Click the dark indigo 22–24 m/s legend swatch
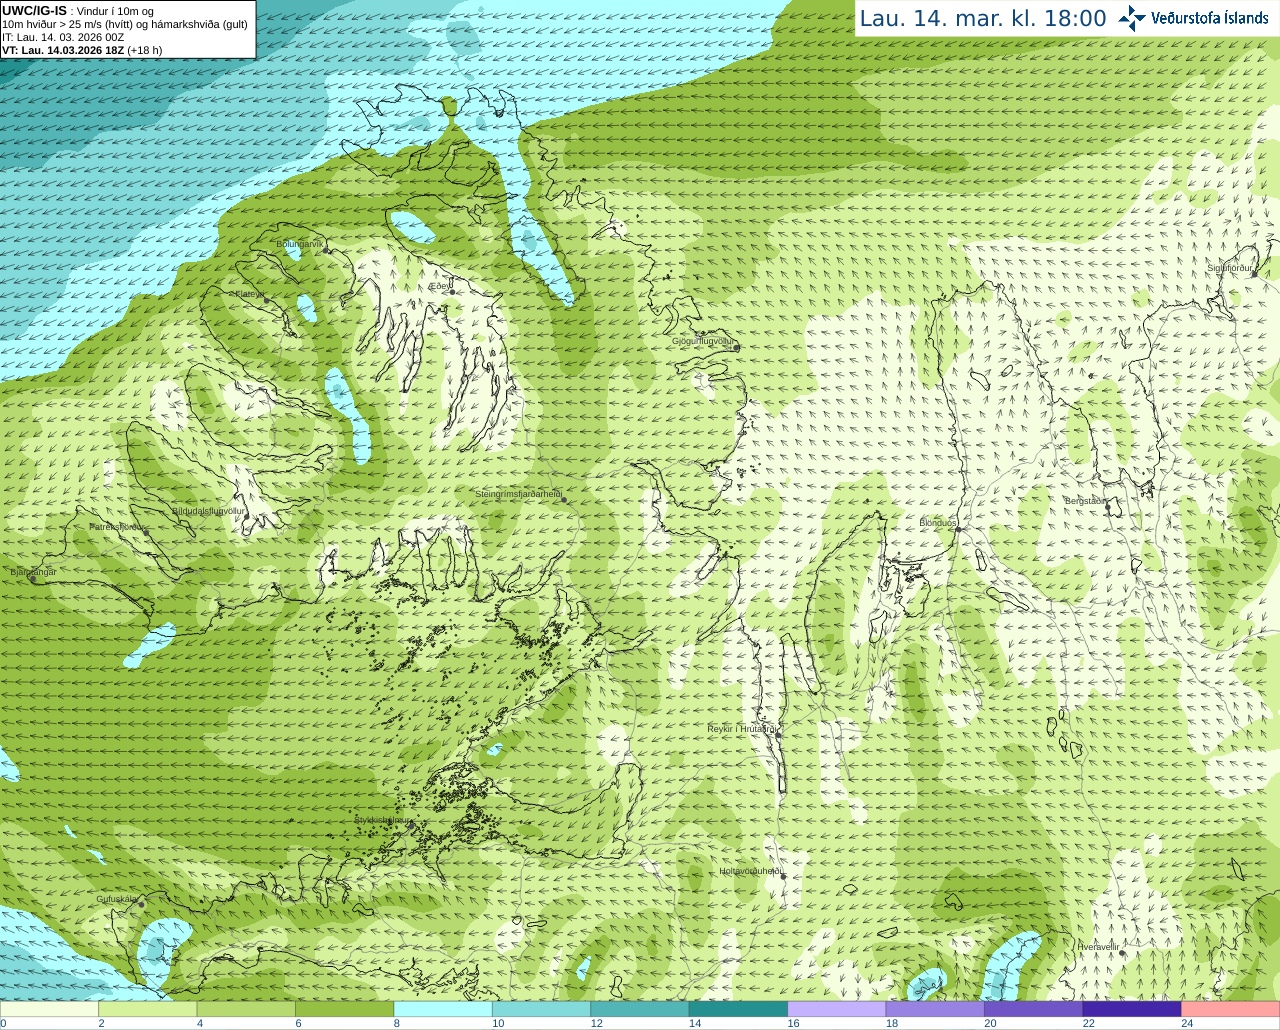Image resolution: width=1280 pixels, height=1030 pixels. (1132, 1009)
